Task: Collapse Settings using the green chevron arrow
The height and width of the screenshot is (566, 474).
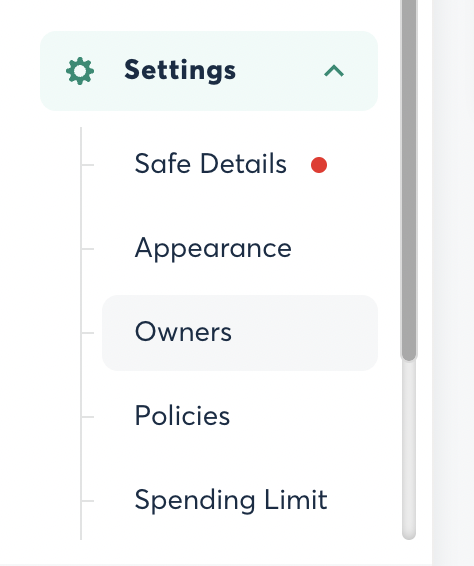Action: 334,71
